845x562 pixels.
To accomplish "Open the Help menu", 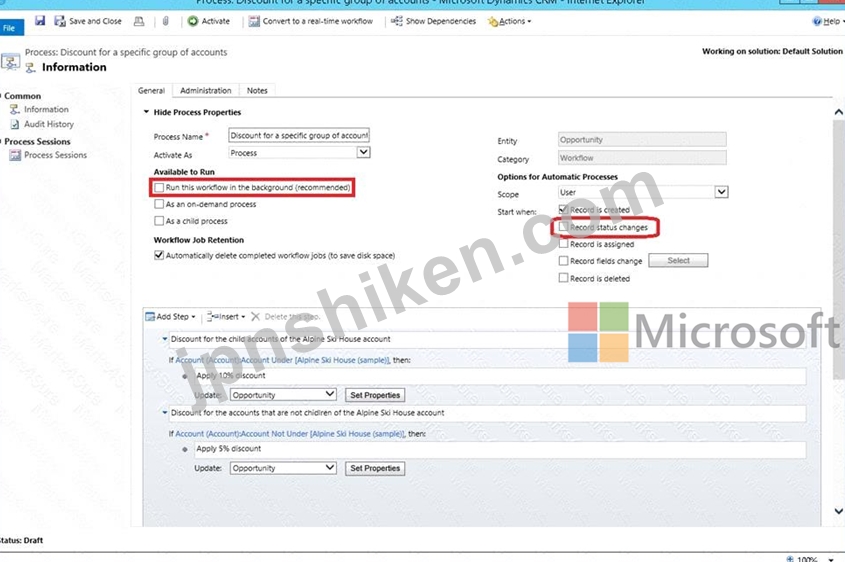I will tap(828, 21).
